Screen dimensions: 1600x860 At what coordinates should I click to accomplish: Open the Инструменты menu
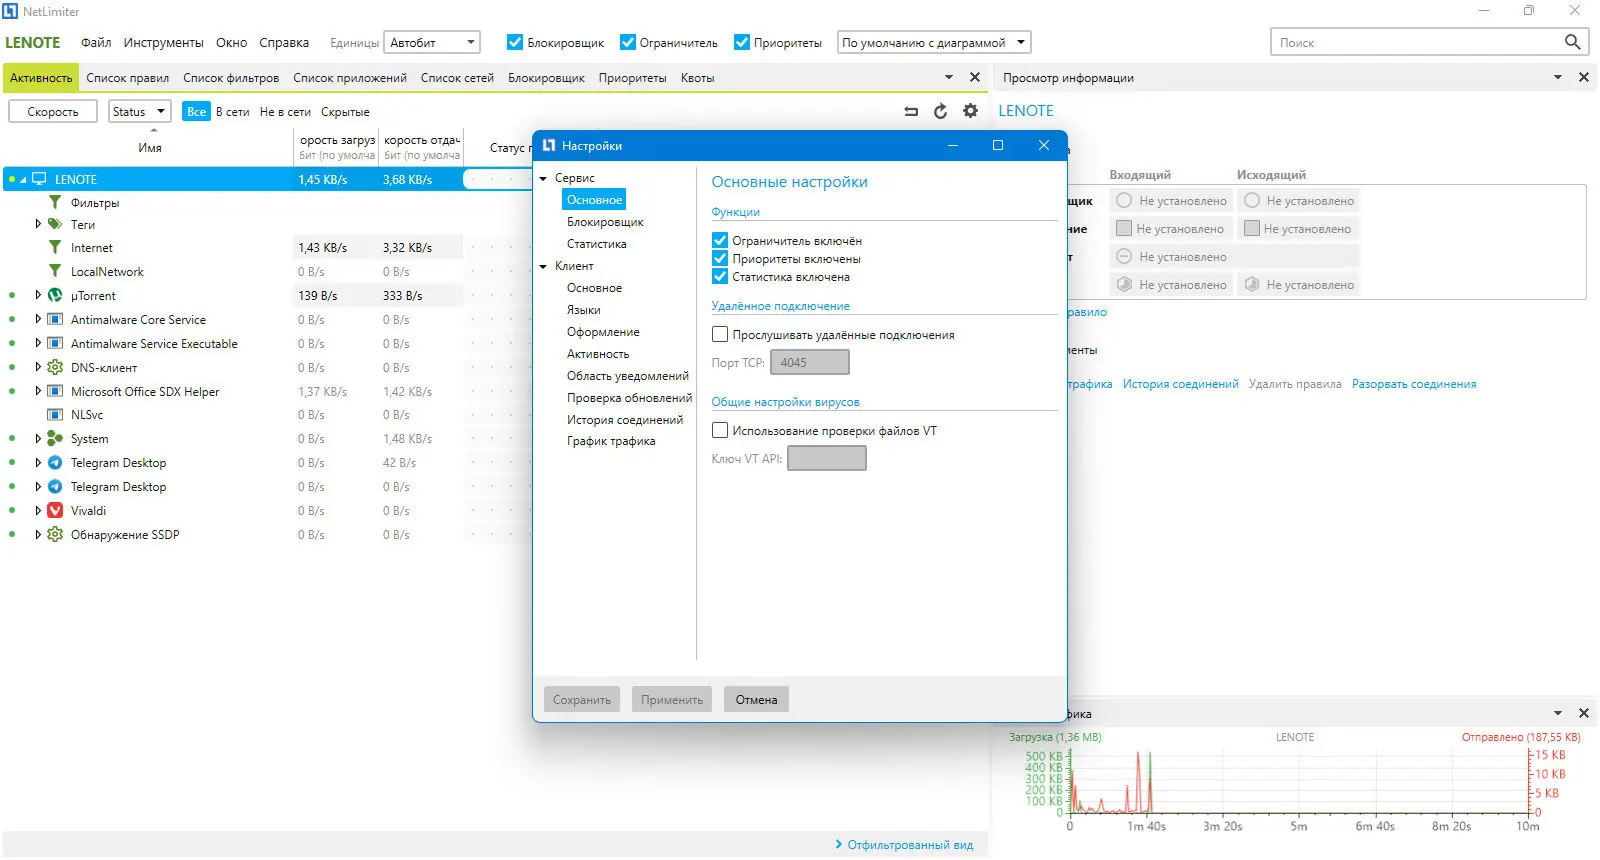pyautogui.click(x=163, y=43)
